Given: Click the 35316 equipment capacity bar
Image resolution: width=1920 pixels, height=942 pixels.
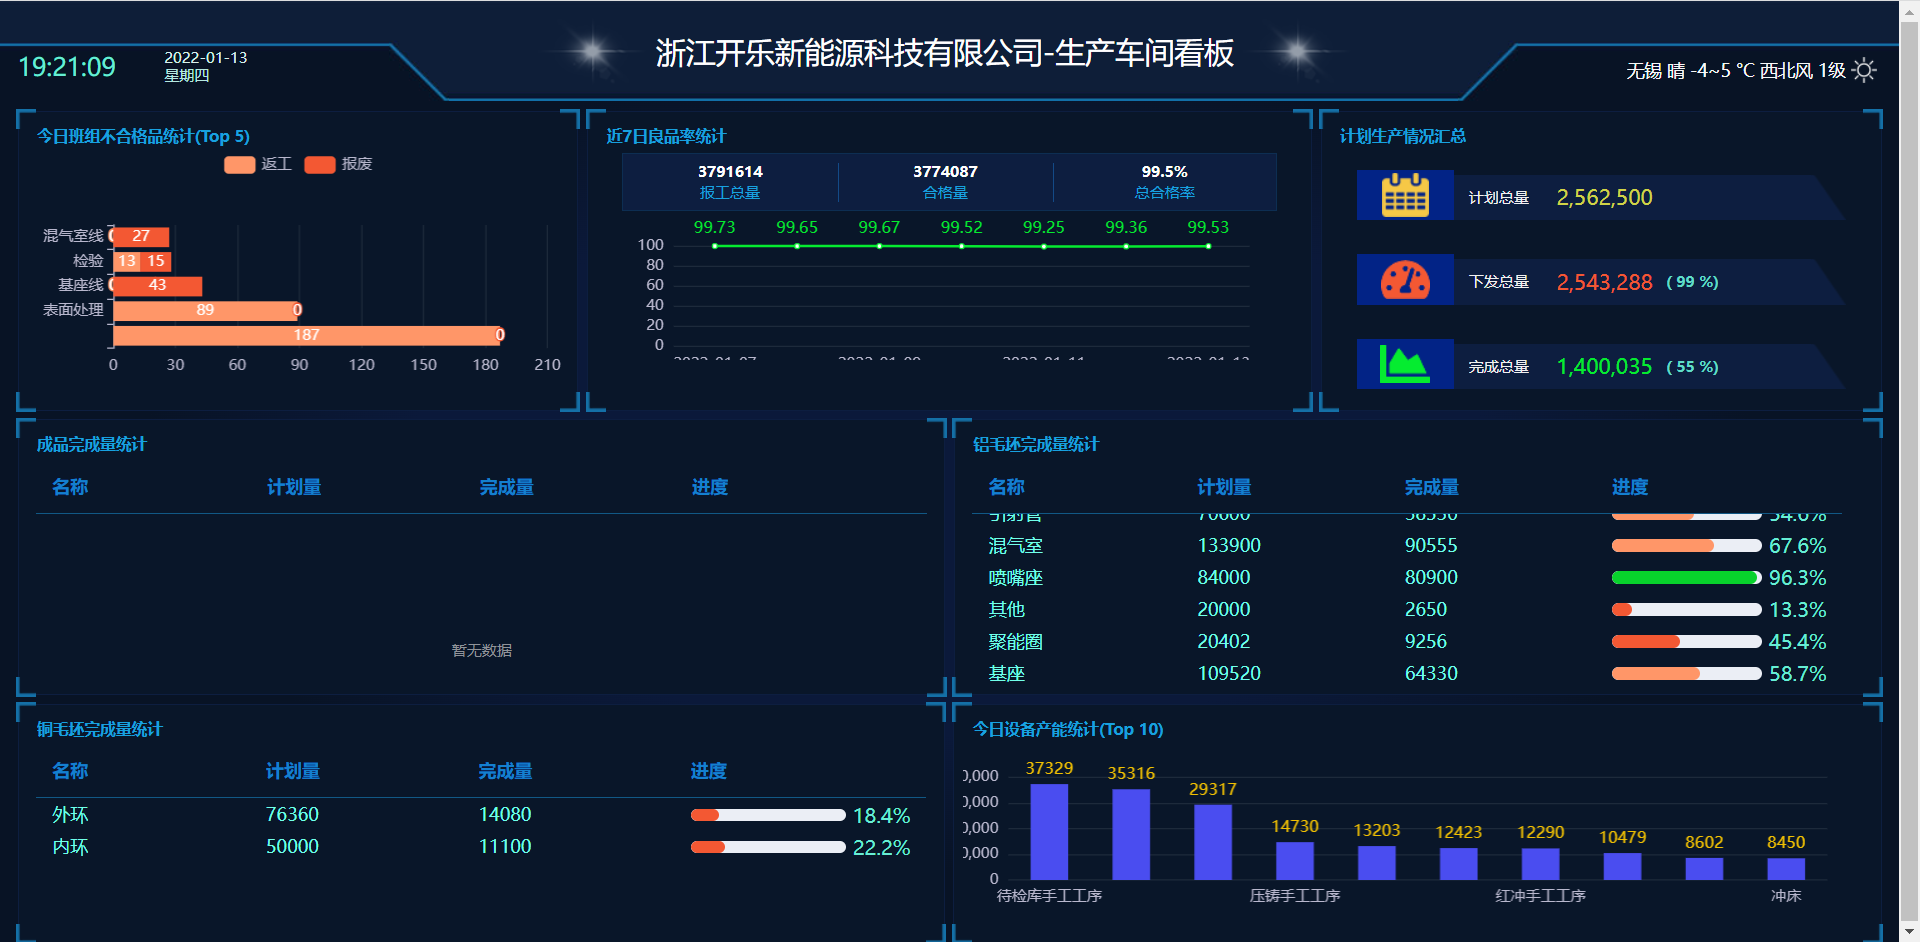Looking at the screenshot, I should tap(1131, 835).
